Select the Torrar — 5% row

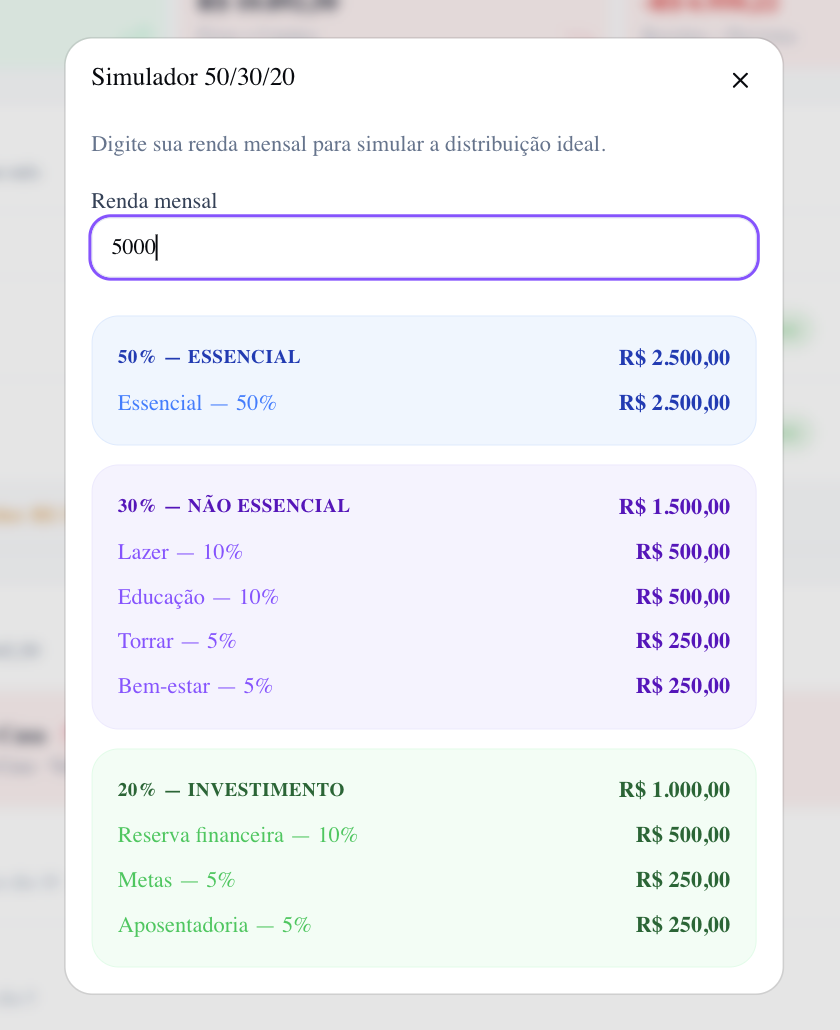pos(424,641)
